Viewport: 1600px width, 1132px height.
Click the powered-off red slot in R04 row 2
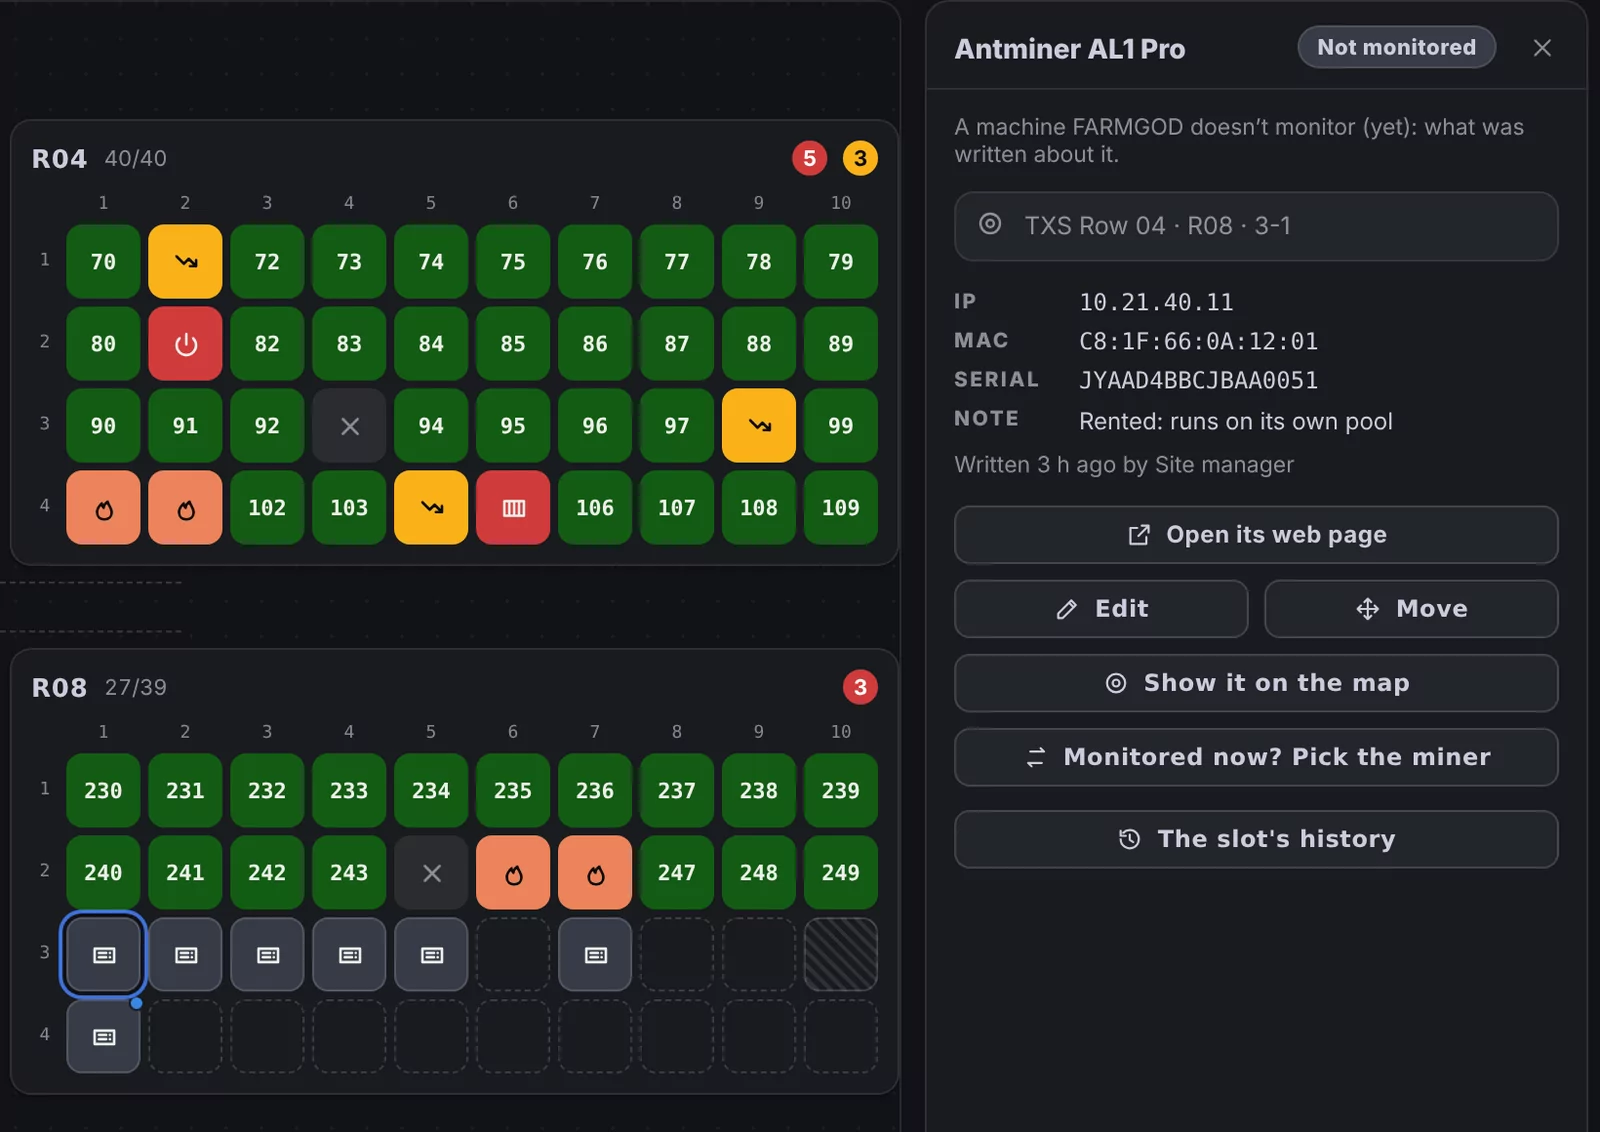click(x=185, y=343)
